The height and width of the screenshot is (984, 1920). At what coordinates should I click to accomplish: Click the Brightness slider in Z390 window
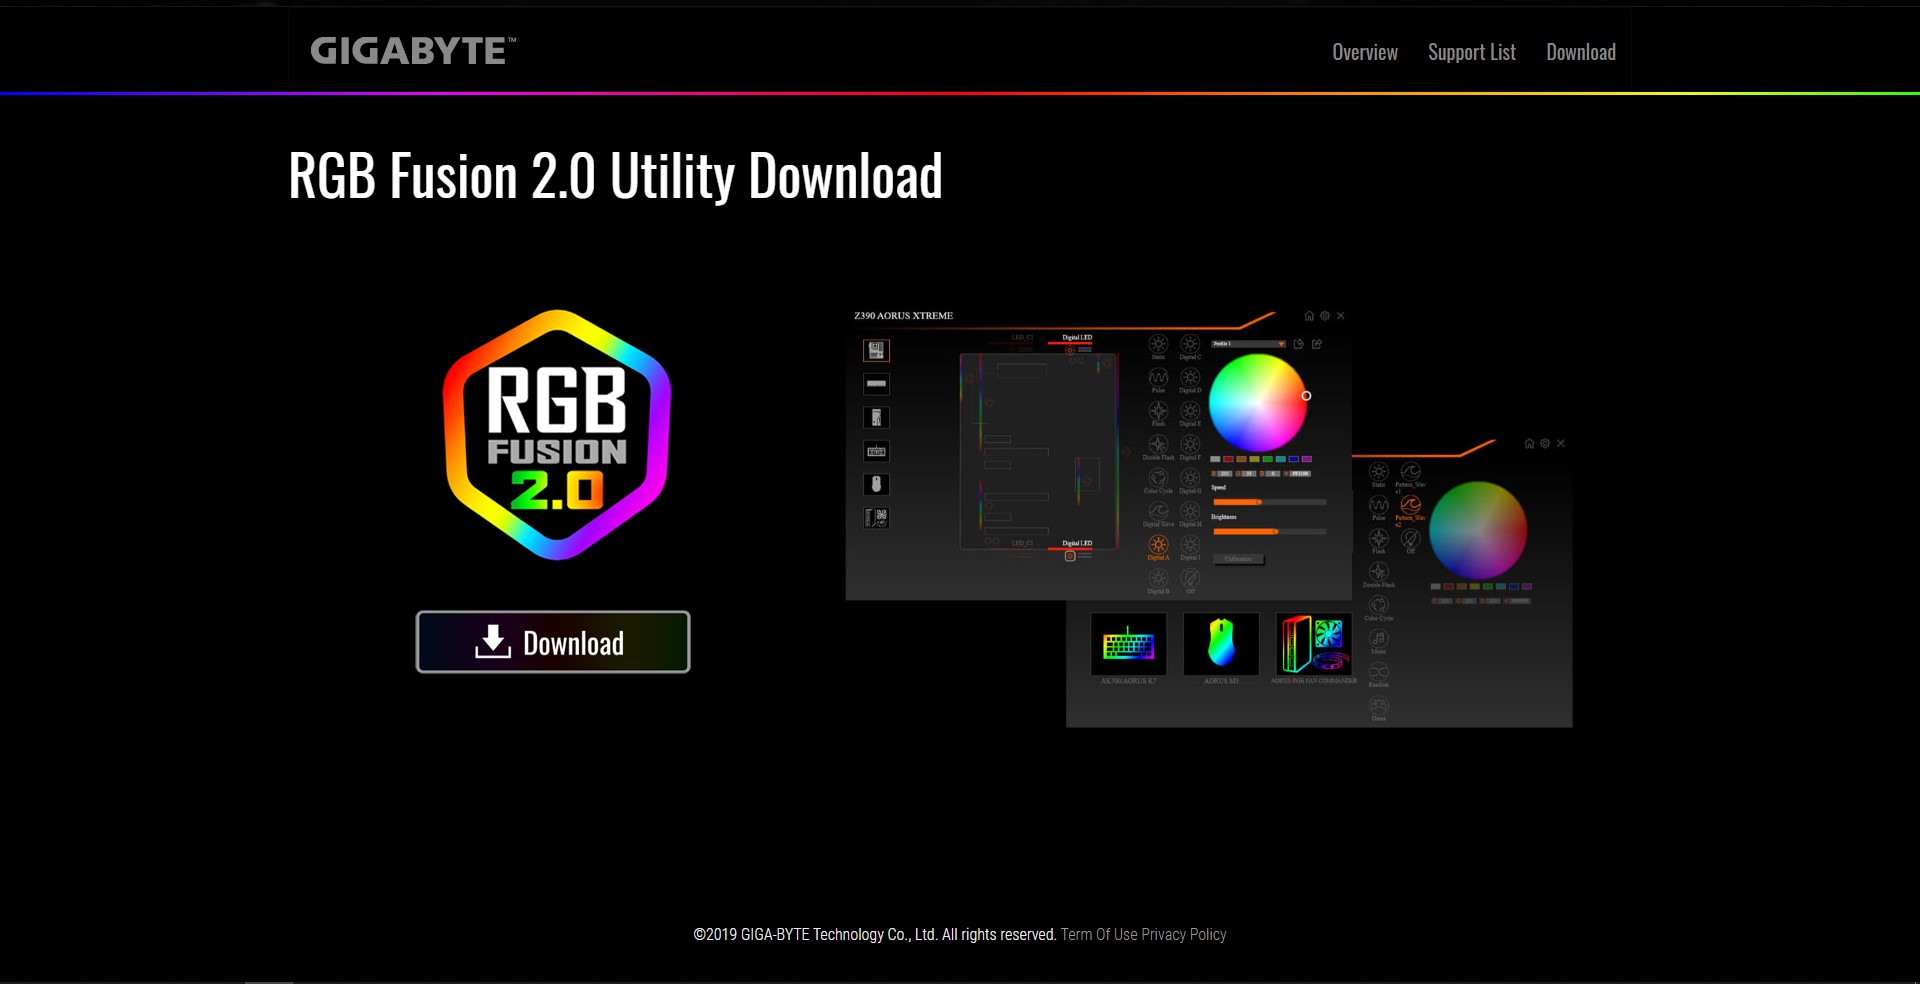[1269, 532]
